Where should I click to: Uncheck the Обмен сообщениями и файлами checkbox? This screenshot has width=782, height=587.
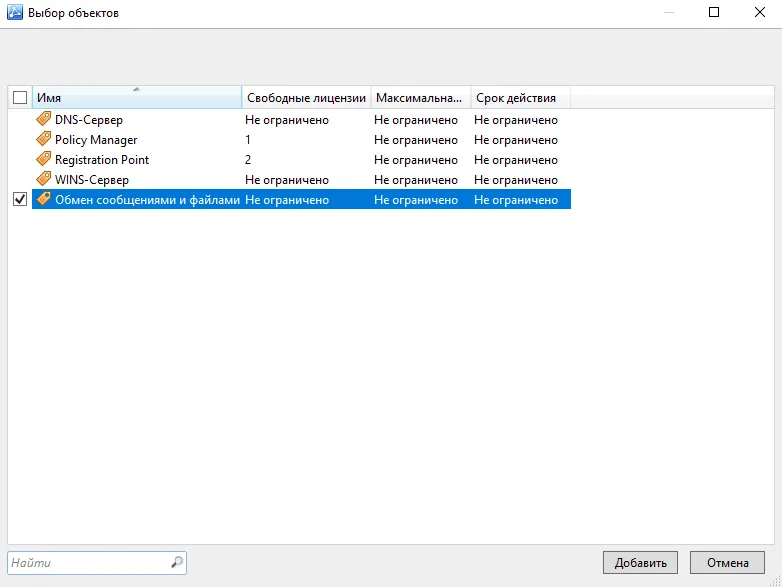click(20, 199)
